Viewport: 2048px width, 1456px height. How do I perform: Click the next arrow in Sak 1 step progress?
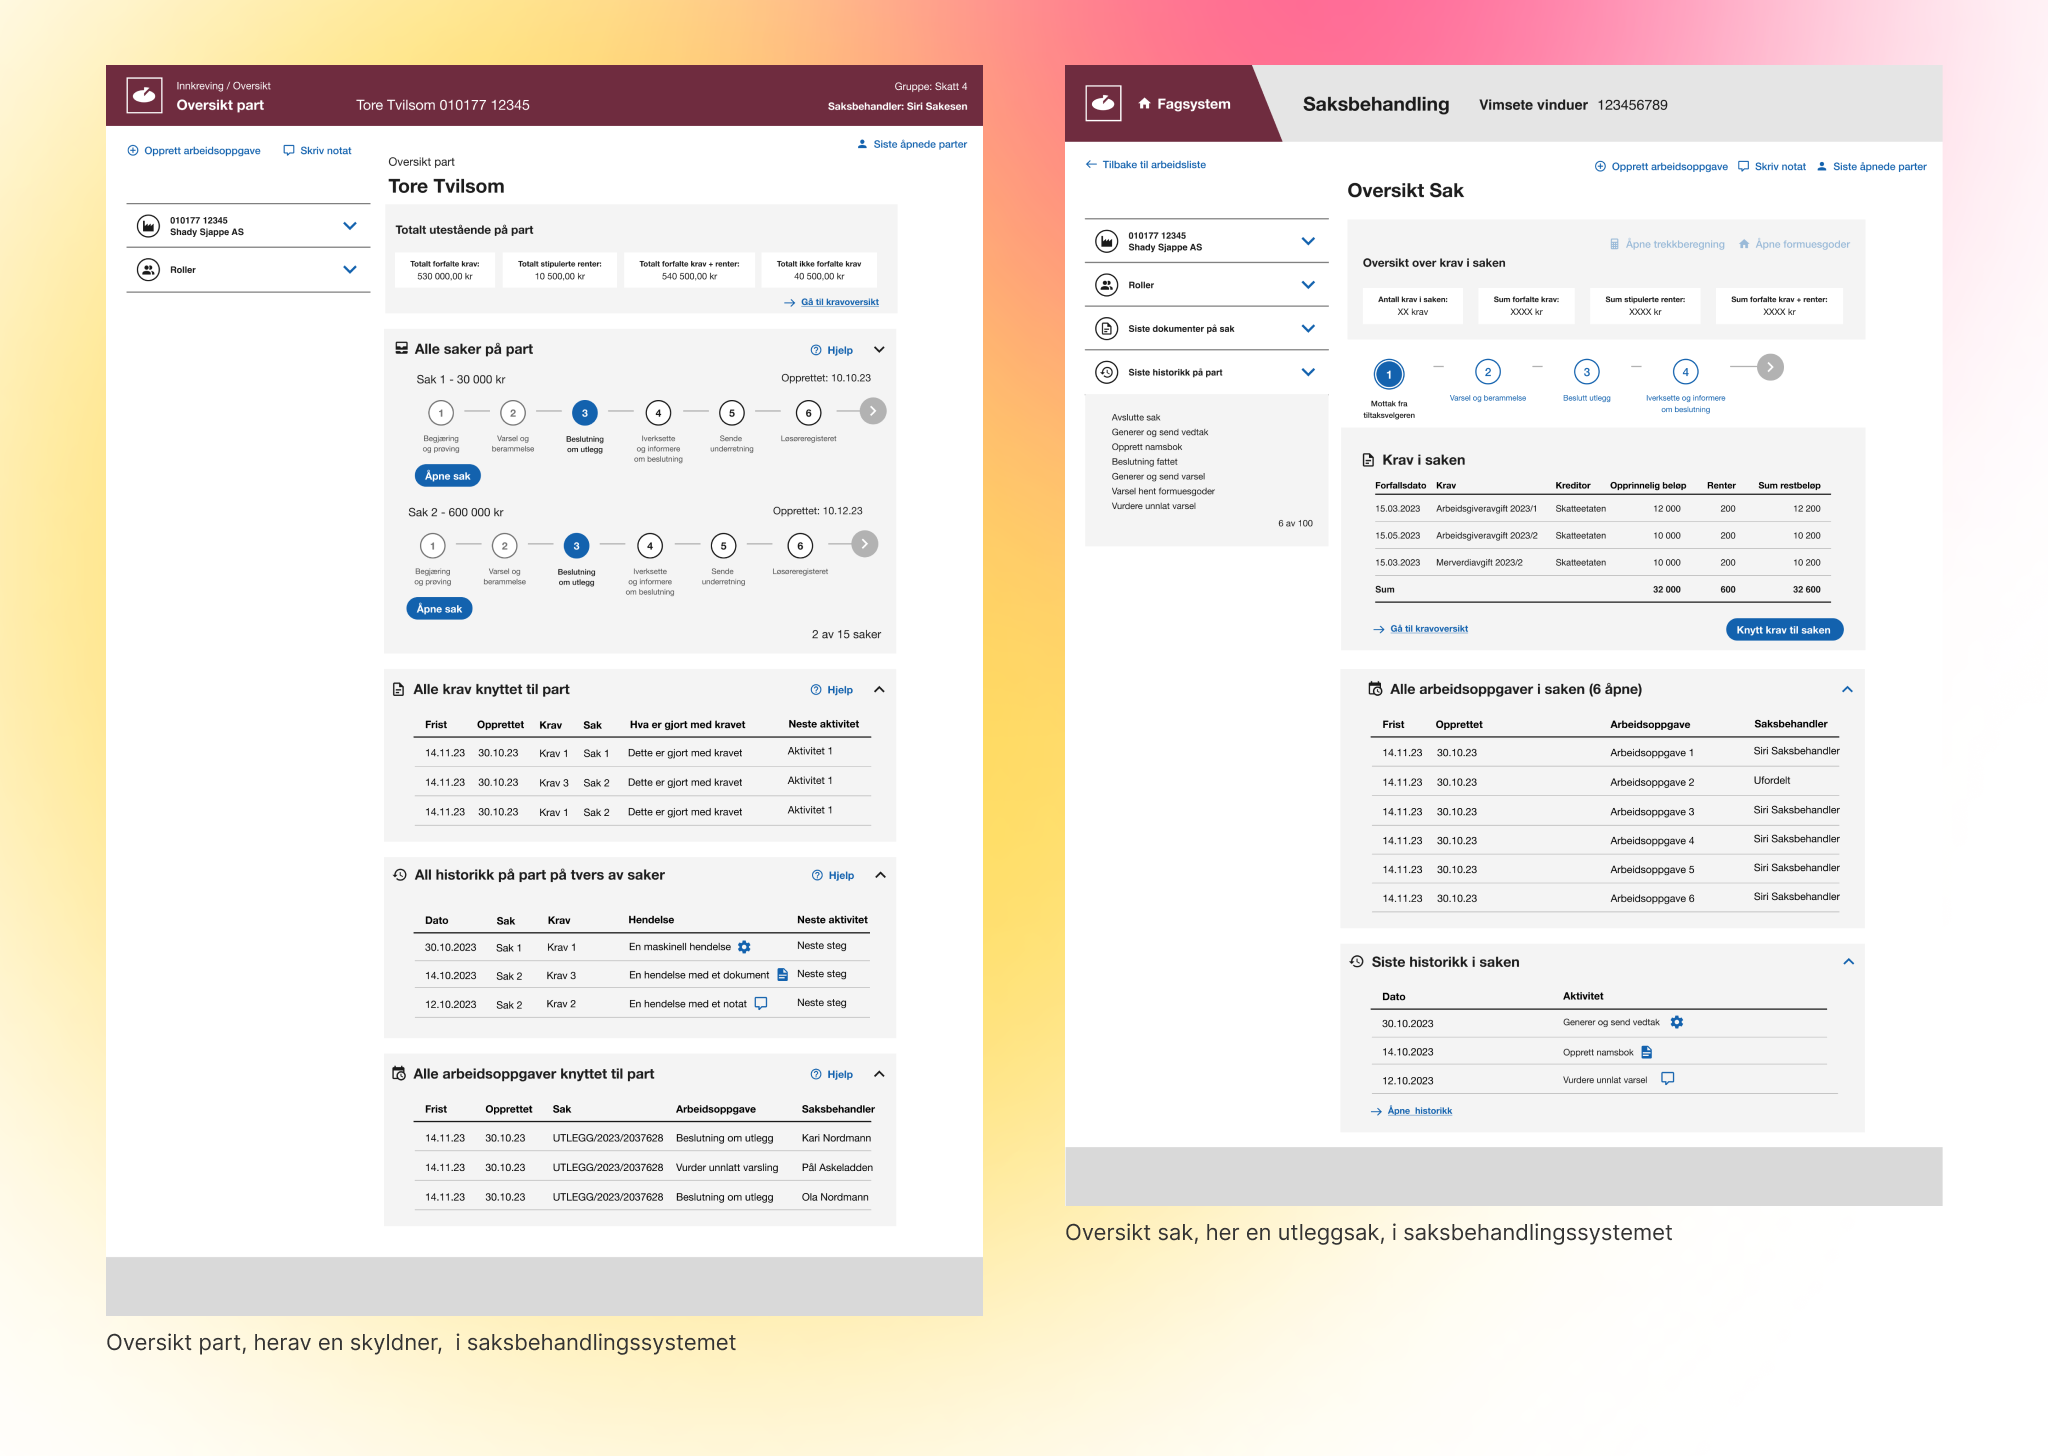coord(873,411)
